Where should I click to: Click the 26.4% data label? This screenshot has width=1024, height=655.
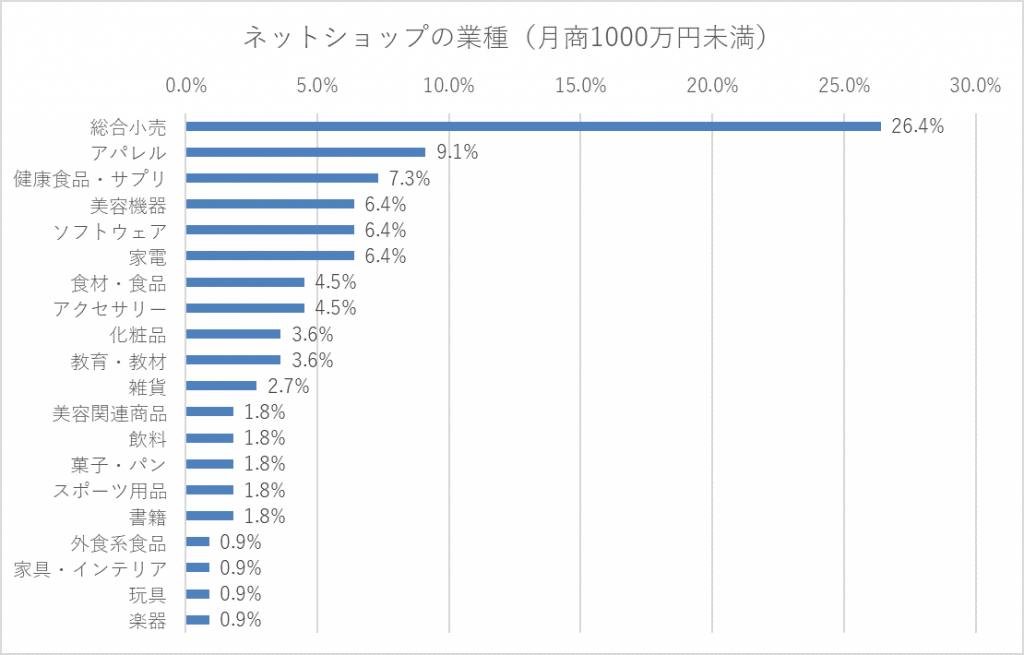[x=918, y=126]
